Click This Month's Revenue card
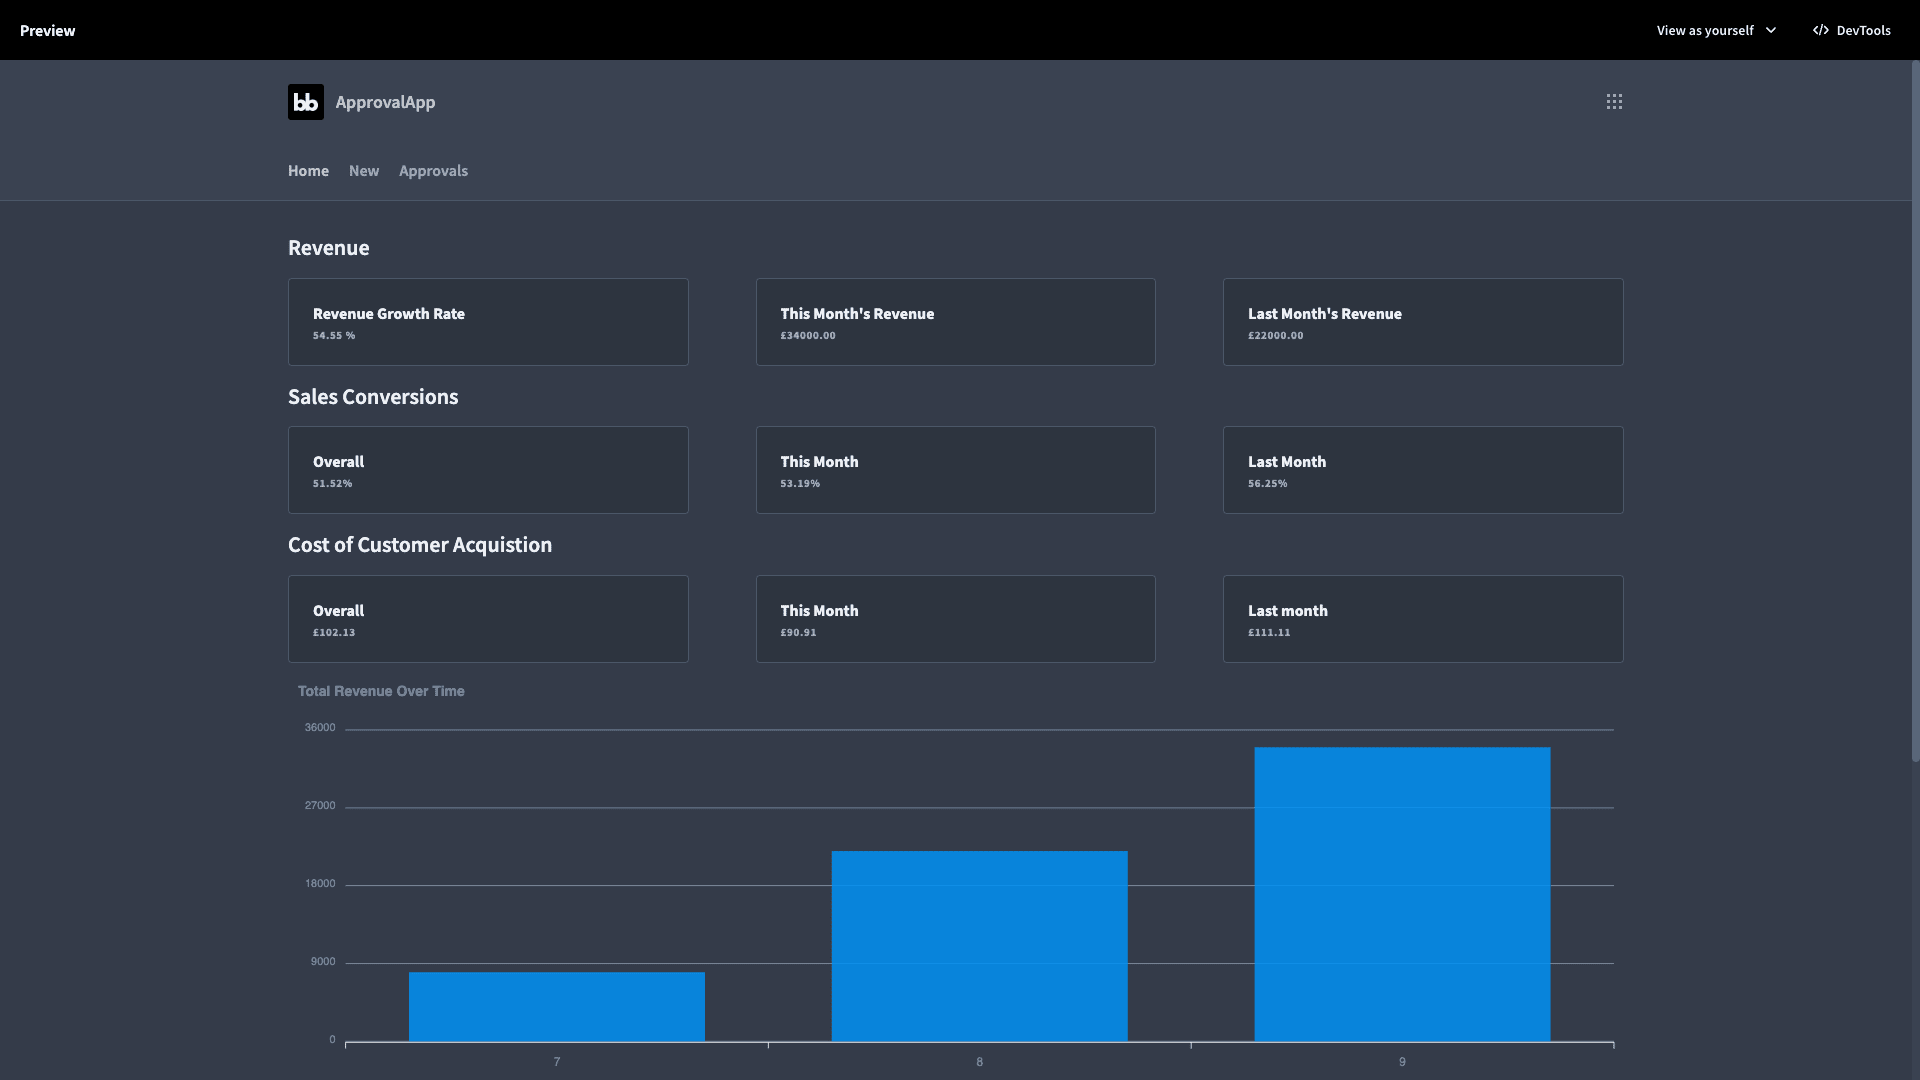This screenshot has width=1920, height=1080. tap(956, 322)
